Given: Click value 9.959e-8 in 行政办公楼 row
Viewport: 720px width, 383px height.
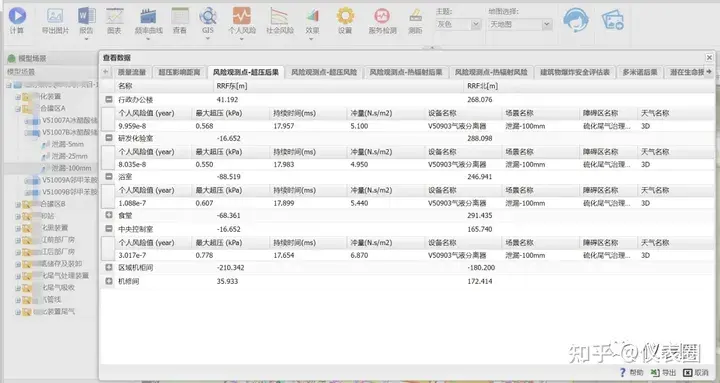Looking at the screenshot, I should (132, 126).
